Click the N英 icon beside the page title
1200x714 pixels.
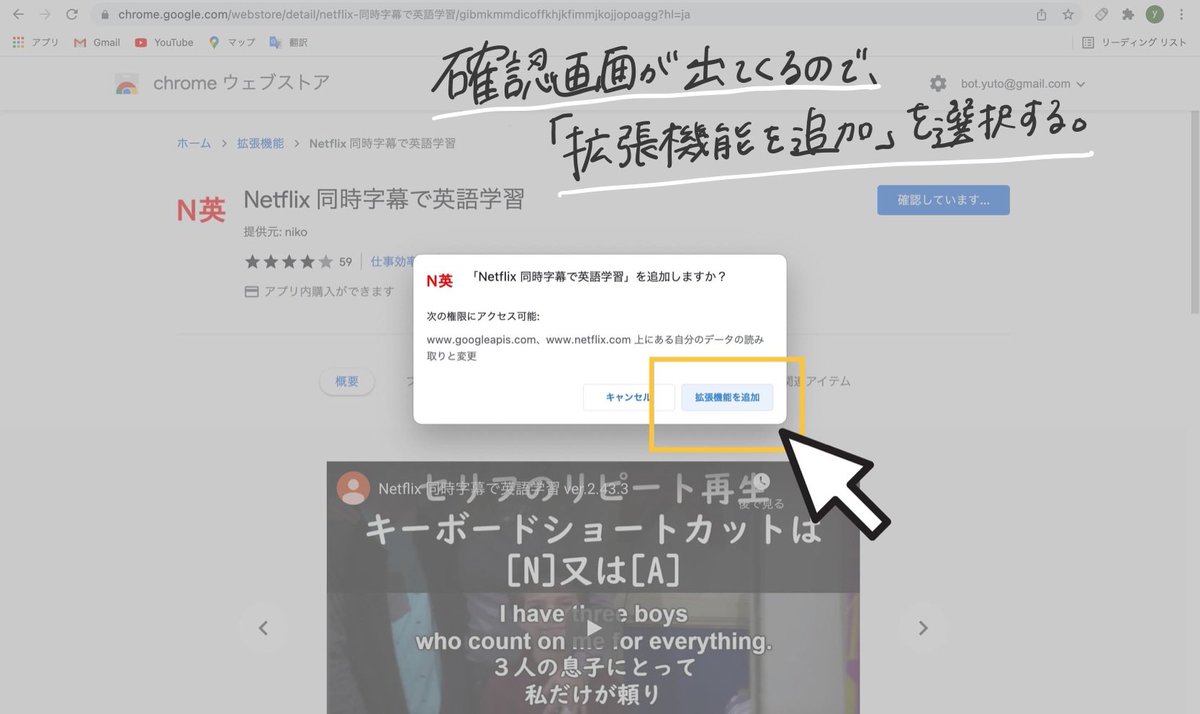click(201, 209)
